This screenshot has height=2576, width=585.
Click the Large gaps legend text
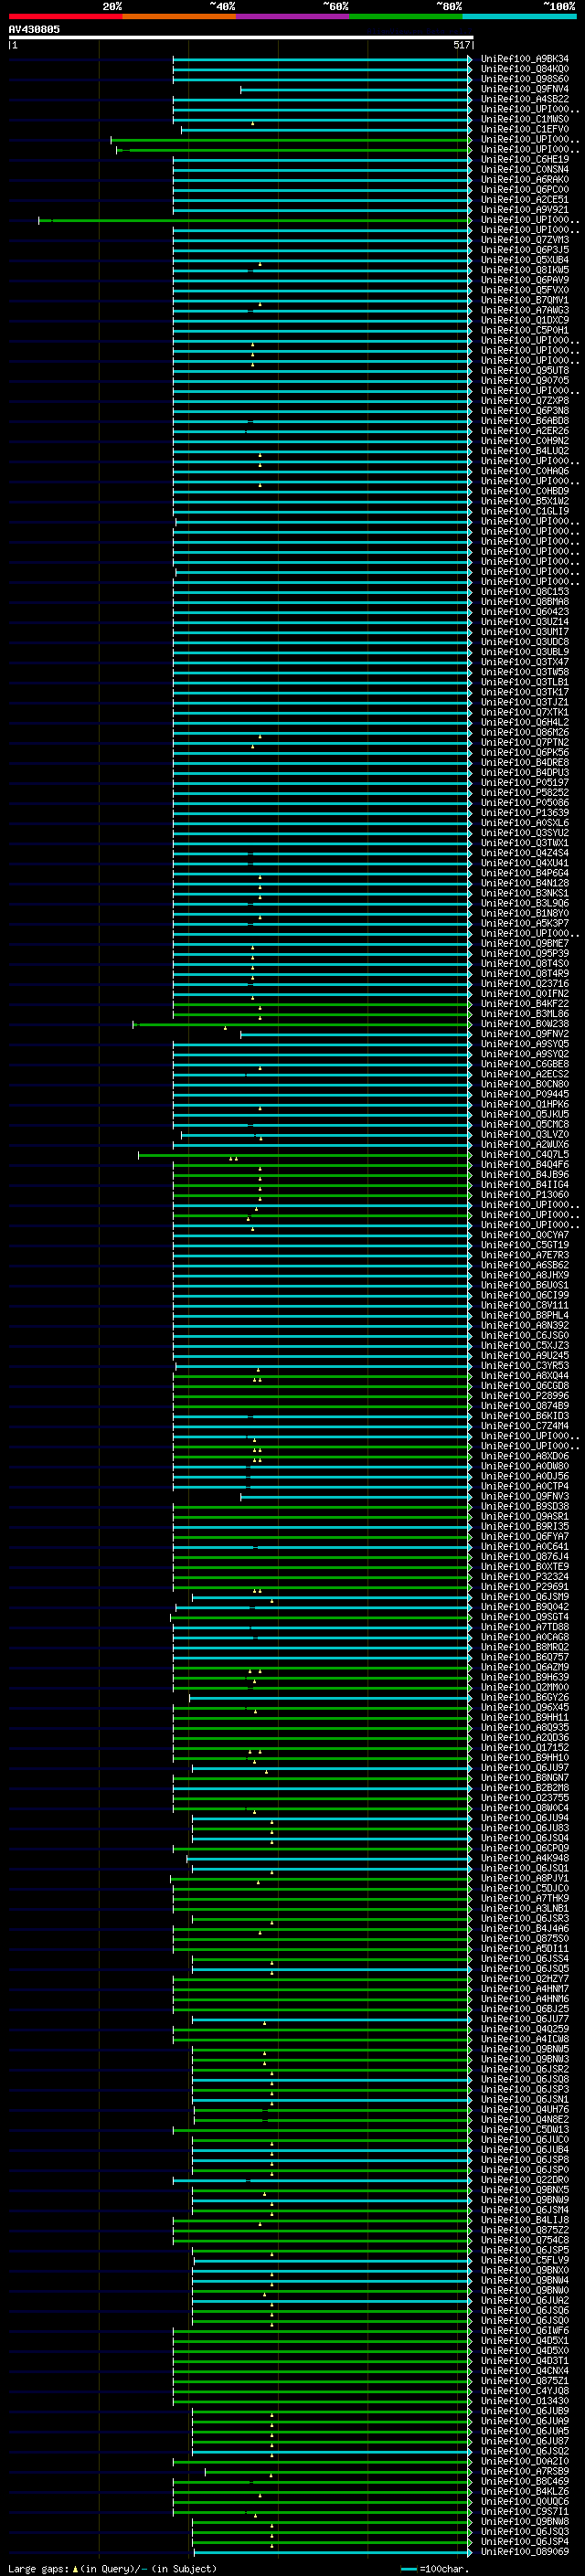tap(112, 2569)
